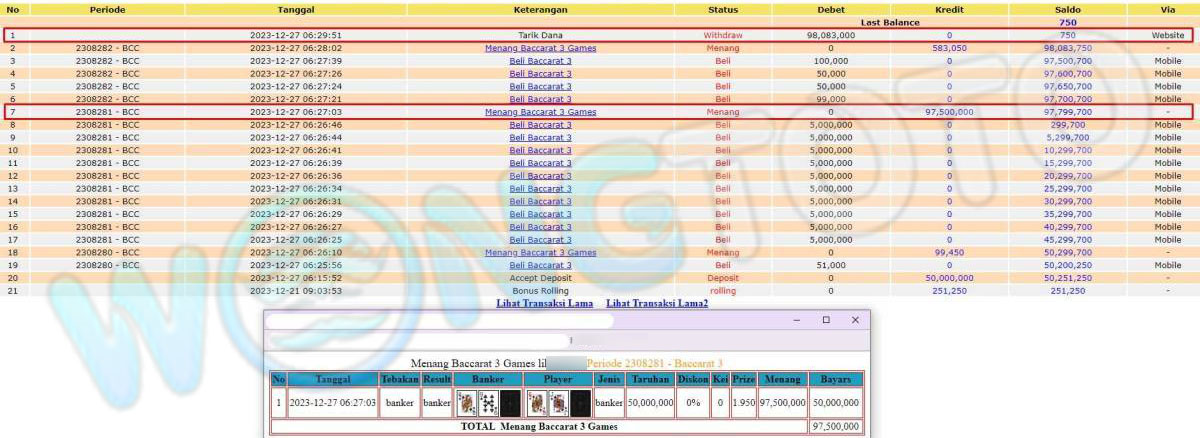Open Menang Baccarat 3 Games in row 7
Viewport: 1200px width, 438px height.
[x=540, y=112]
